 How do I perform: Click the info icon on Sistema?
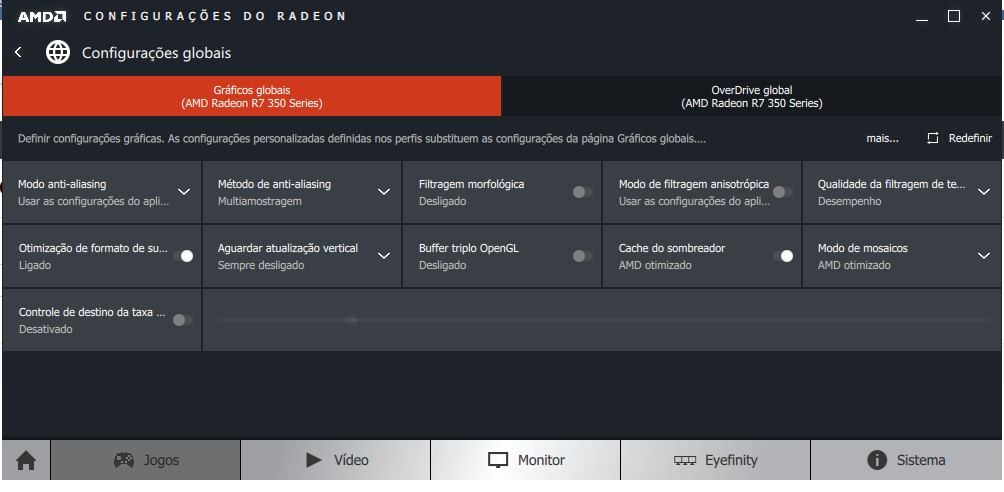[876, 460]
